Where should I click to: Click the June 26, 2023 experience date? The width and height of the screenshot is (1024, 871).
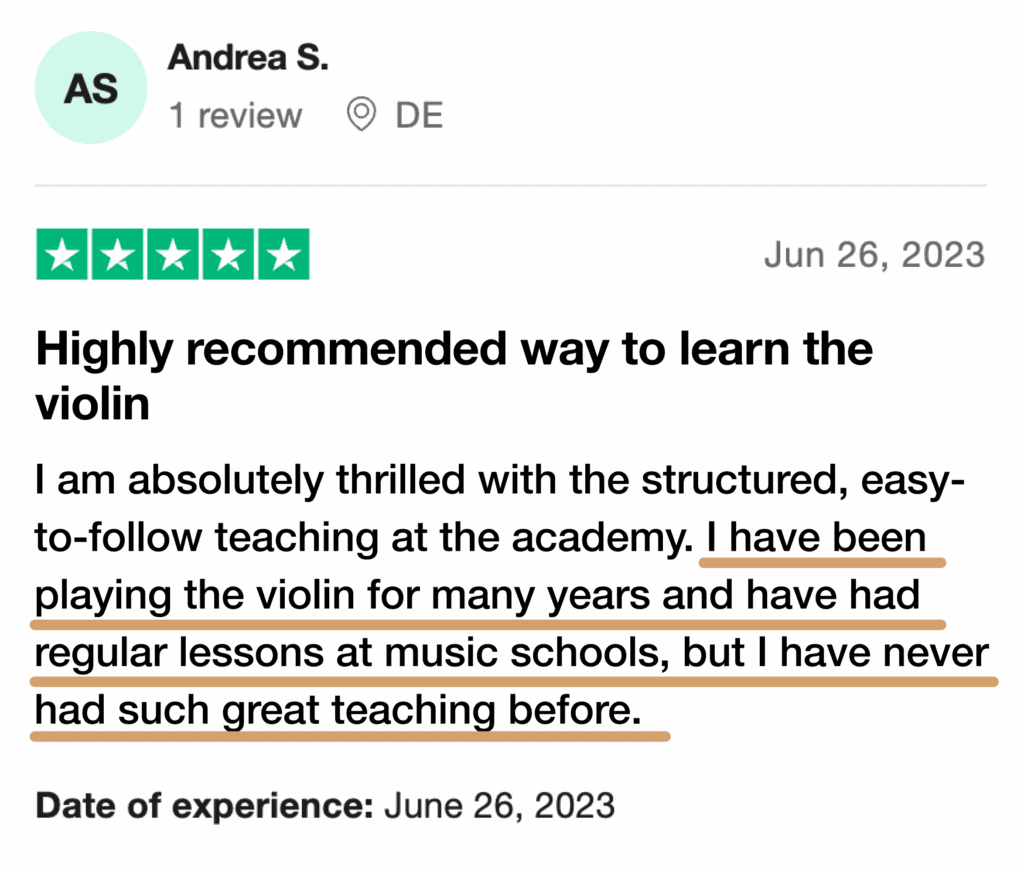[x=499, y=804]
